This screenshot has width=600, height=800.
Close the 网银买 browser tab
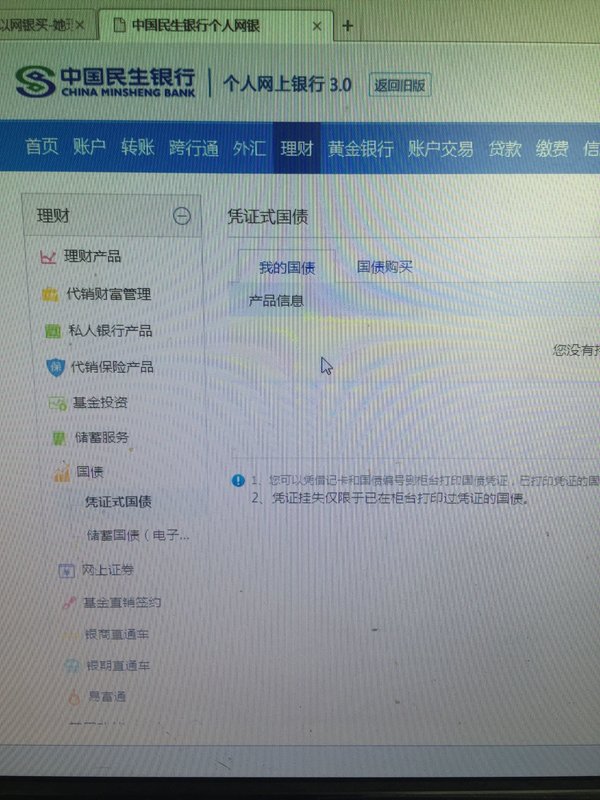(80, 25)
